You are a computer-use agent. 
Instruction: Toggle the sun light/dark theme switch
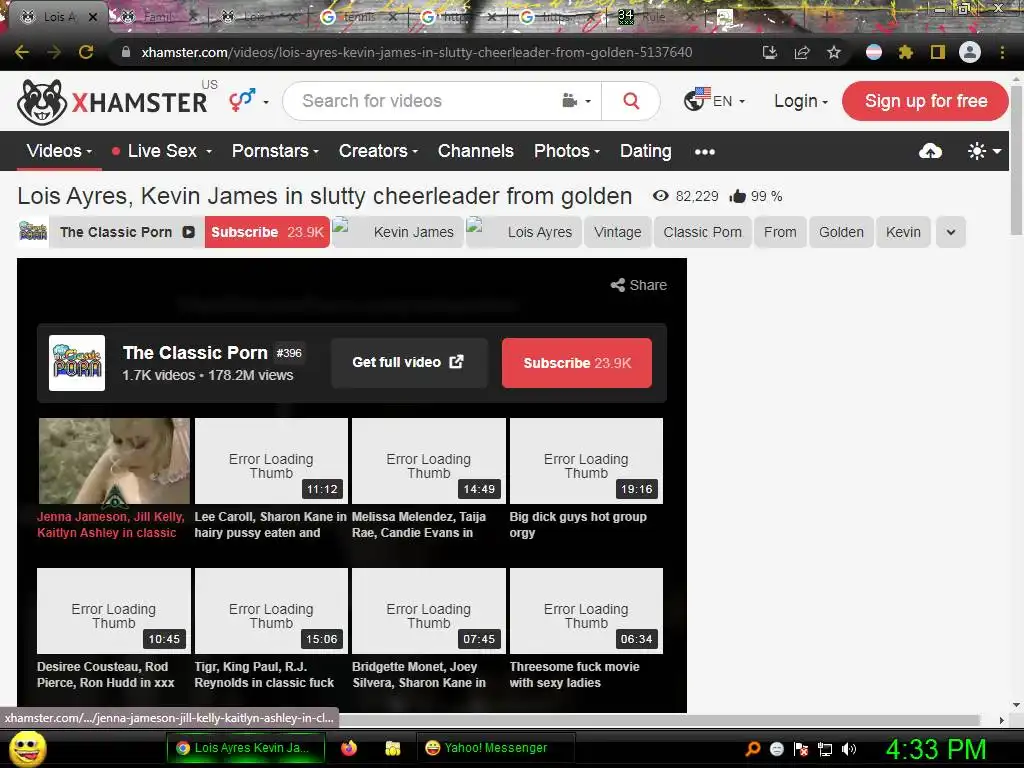click(984, 152)
